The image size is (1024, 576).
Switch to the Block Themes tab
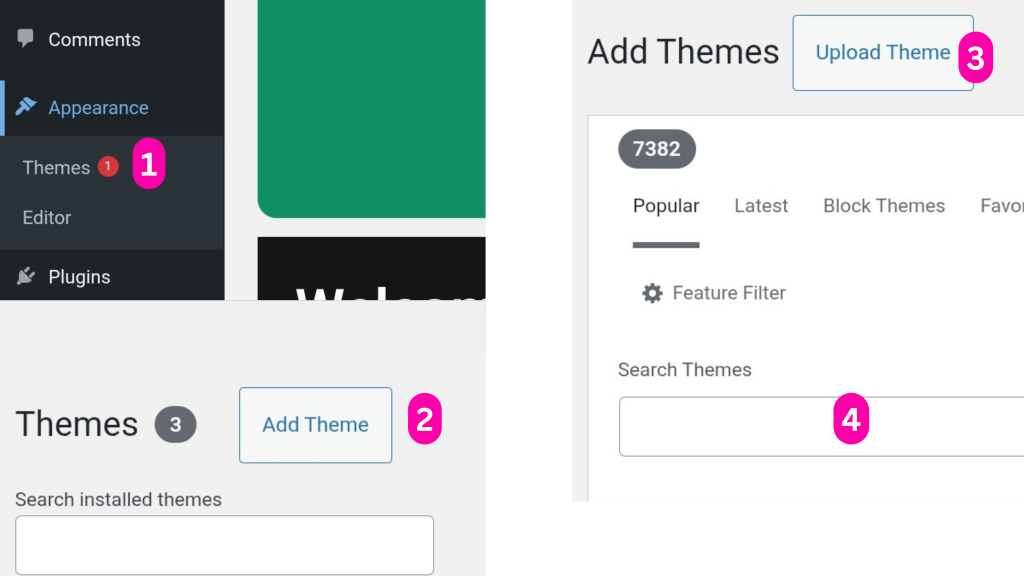point(884,206)
